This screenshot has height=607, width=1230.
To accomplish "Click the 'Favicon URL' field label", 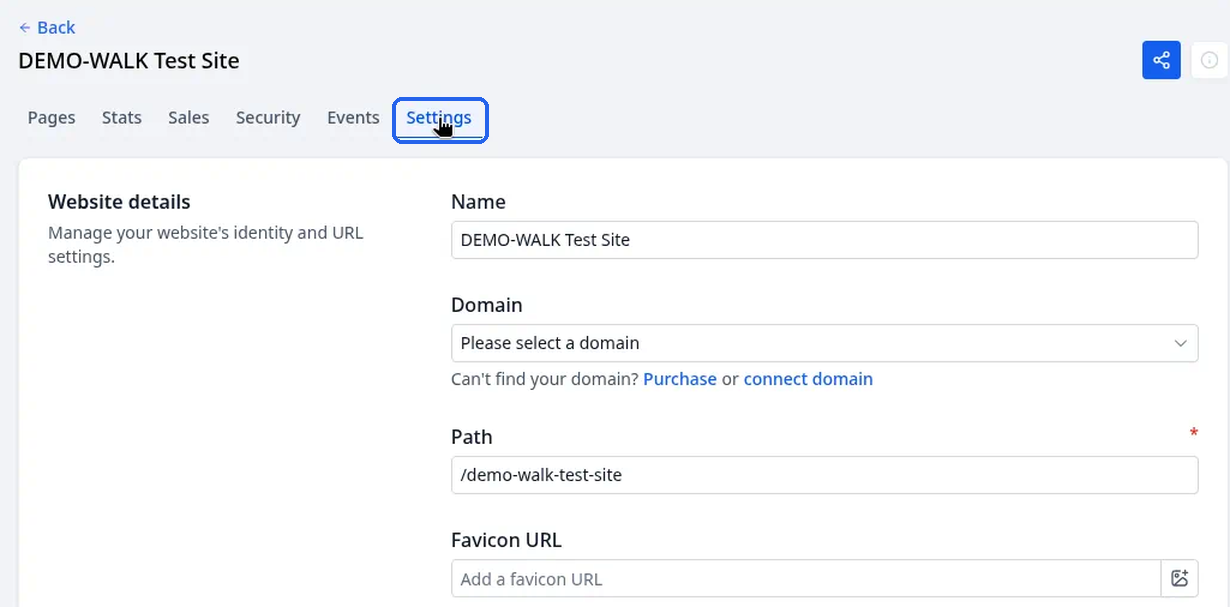I will 506,540.
